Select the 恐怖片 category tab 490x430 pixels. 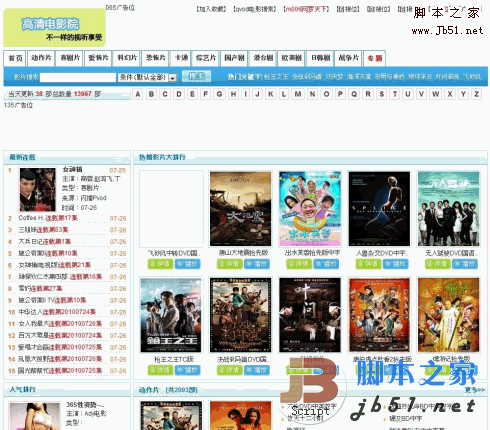point(155,58)
